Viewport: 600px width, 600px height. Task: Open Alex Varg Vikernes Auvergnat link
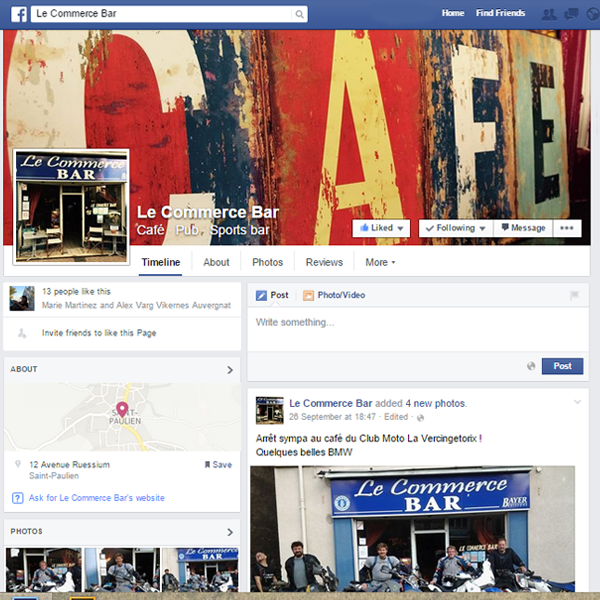[173, 305]
